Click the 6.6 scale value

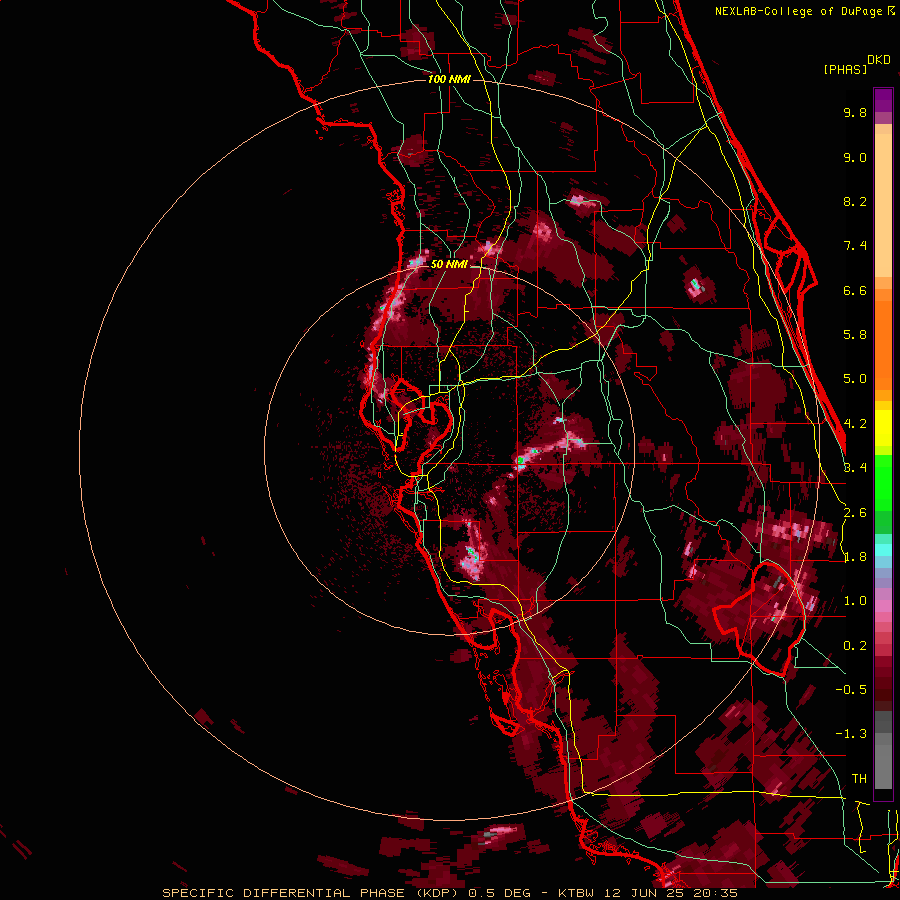coord(855,290)
